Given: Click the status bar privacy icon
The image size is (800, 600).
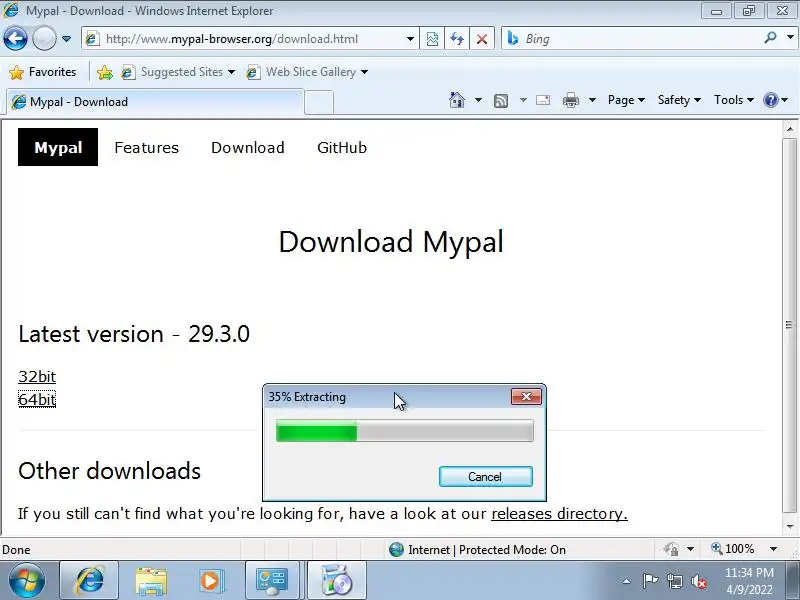Looking at the screenshot, I should (x=671, y=549).
